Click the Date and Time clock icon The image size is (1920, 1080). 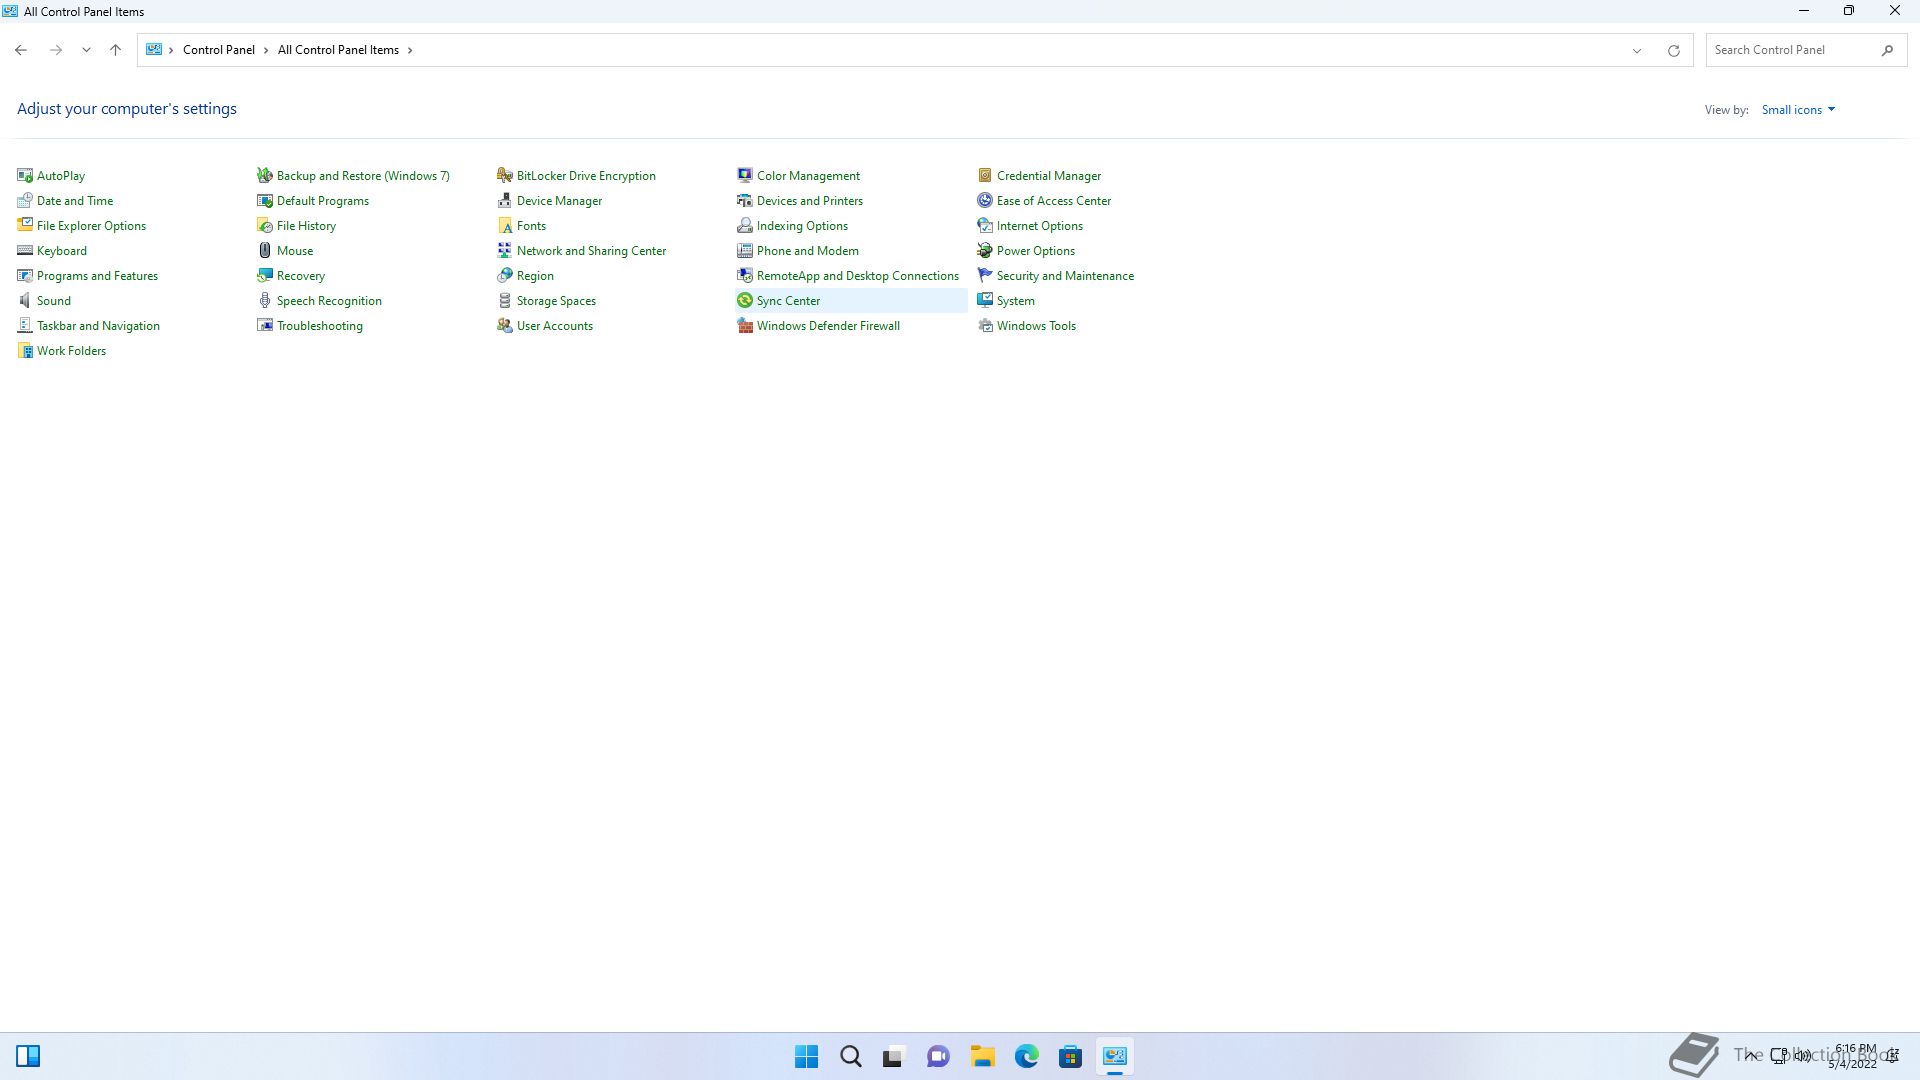(x=25, y=200)
